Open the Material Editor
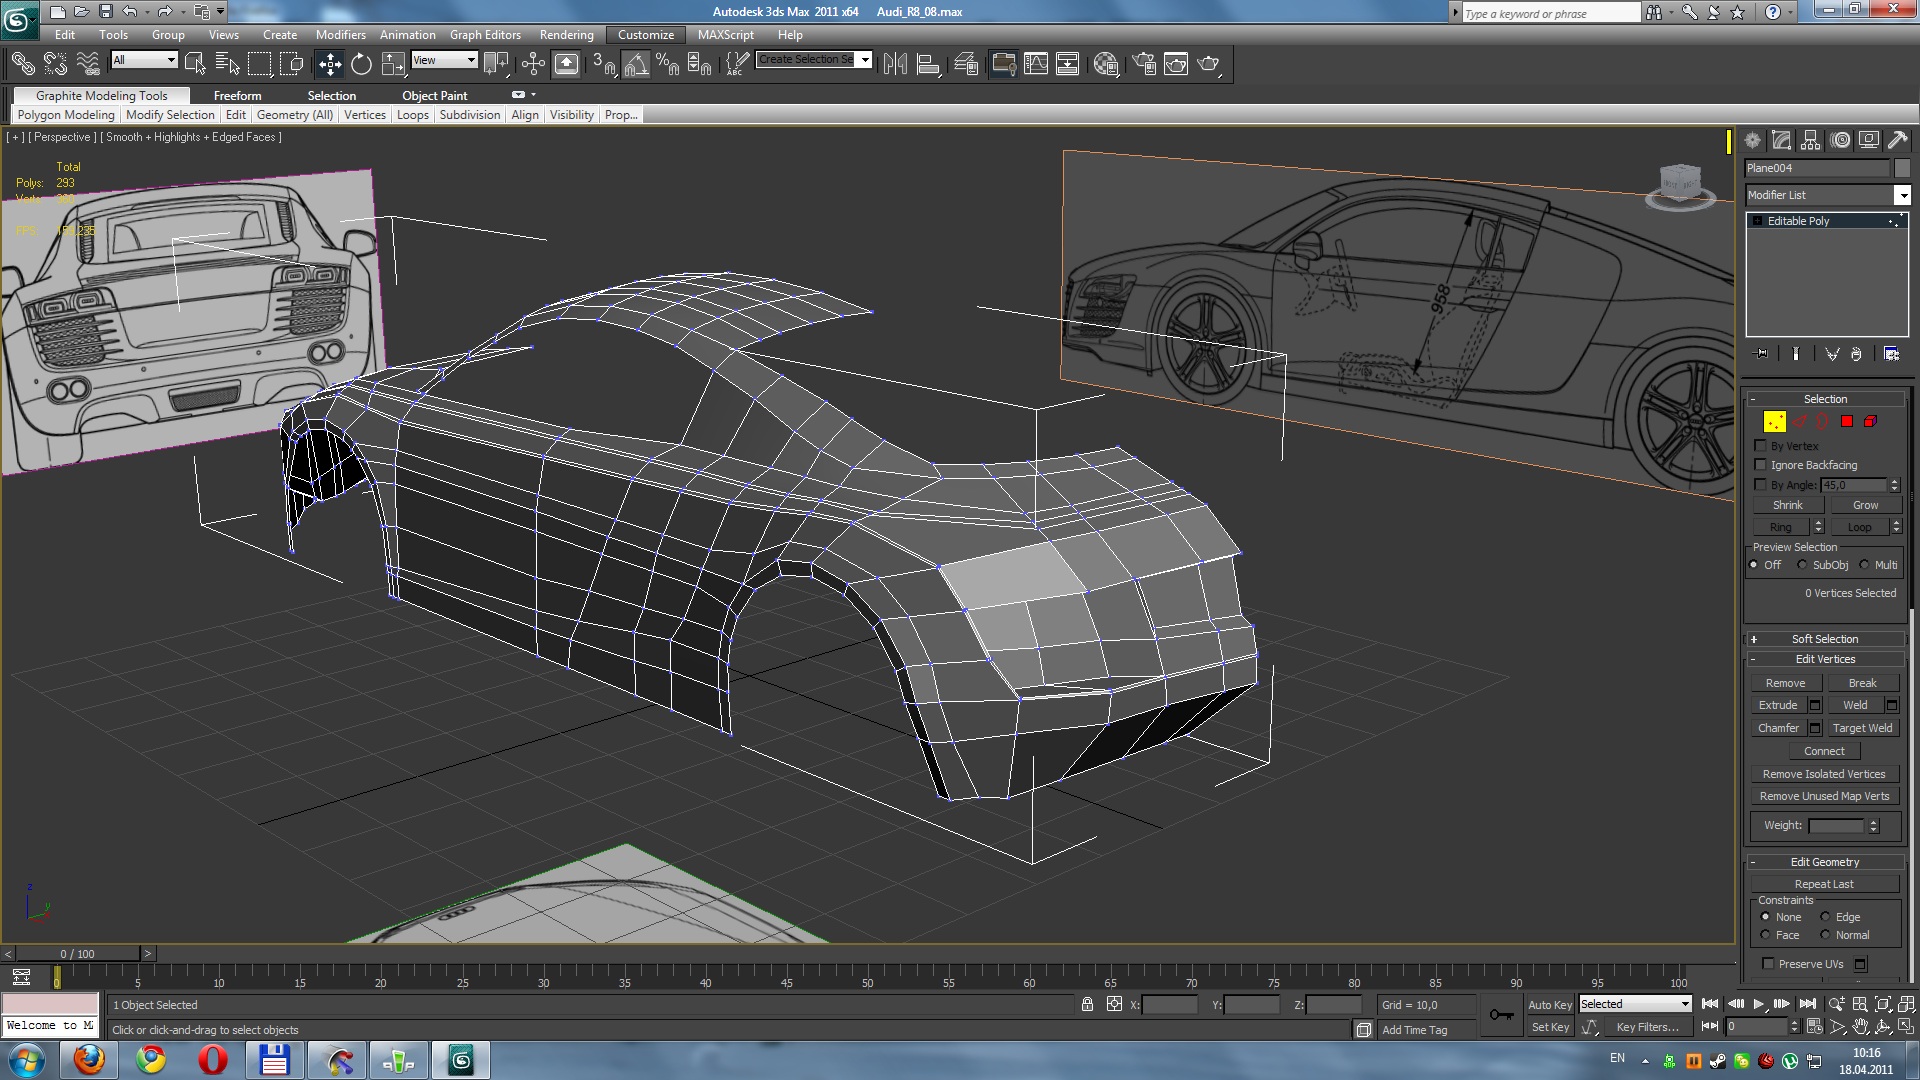The height and width of the screenshot is (1080, 1920). coord(1106,65)
